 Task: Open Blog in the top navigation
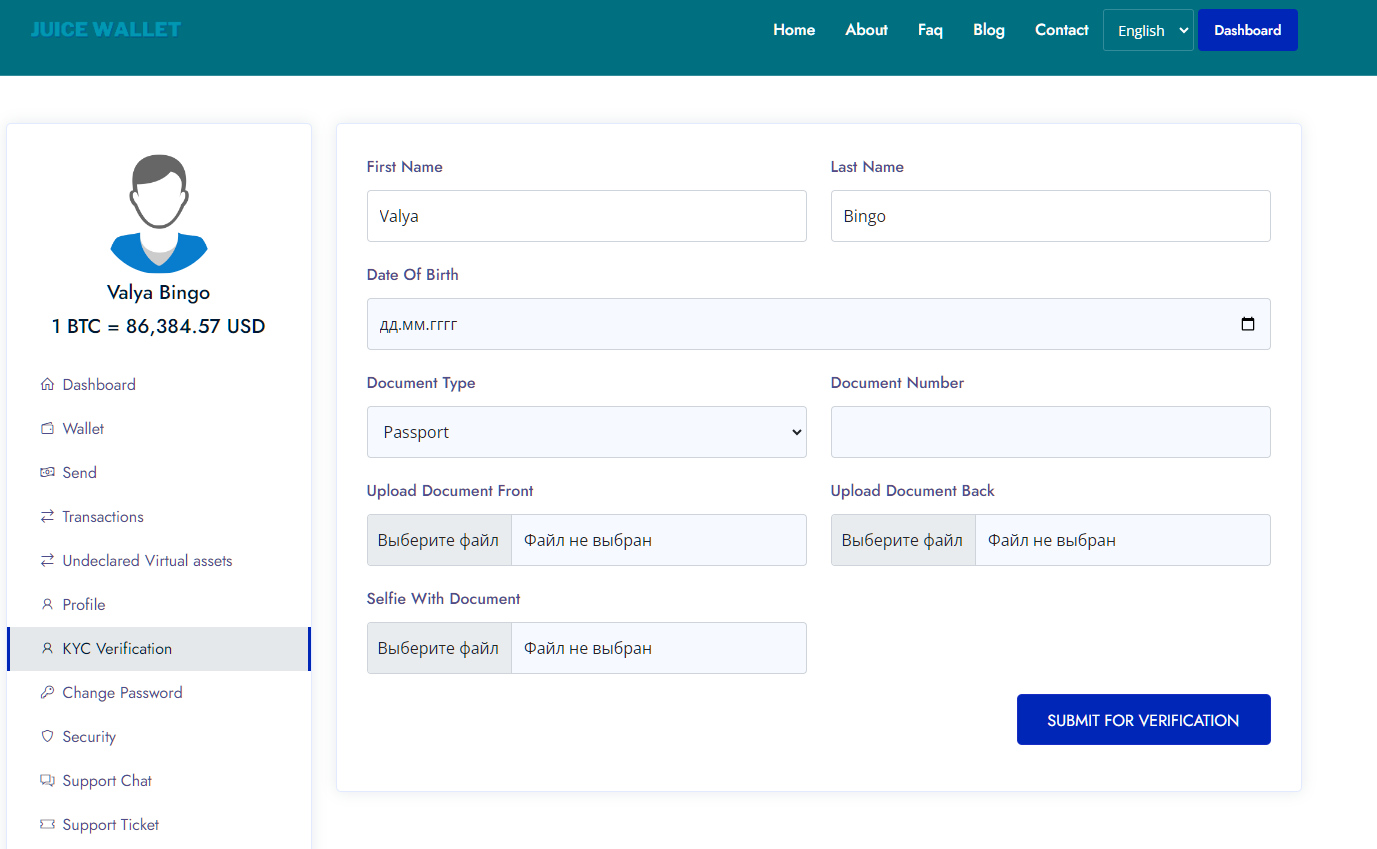989,30
